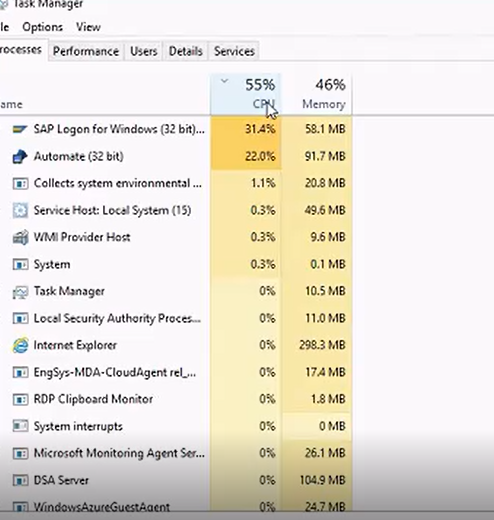The height and width of the screenshot is (520, 494).
Task: Select Service Host: Local System (15) row
Action: tap(176, 210)
